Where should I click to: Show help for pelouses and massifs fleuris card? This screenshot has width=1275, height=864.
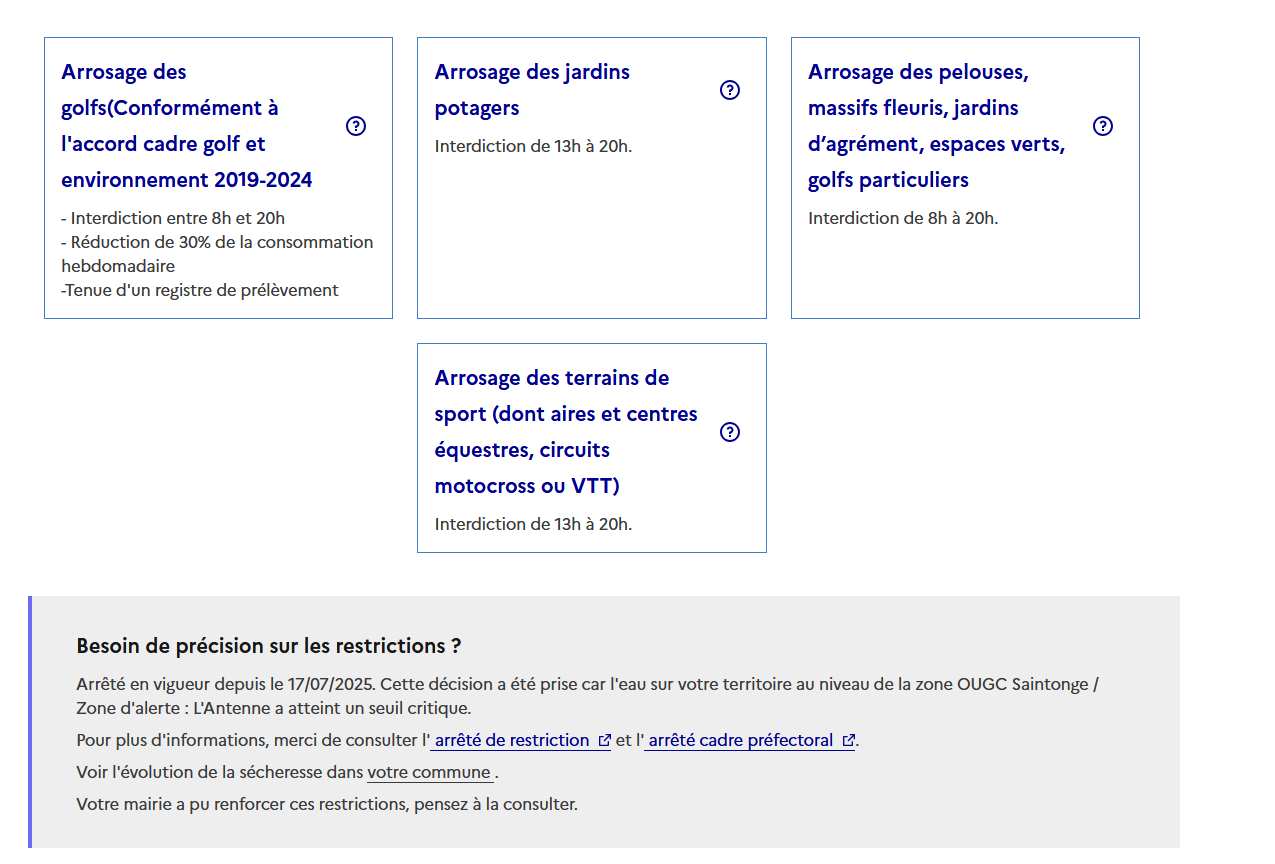1103,126
